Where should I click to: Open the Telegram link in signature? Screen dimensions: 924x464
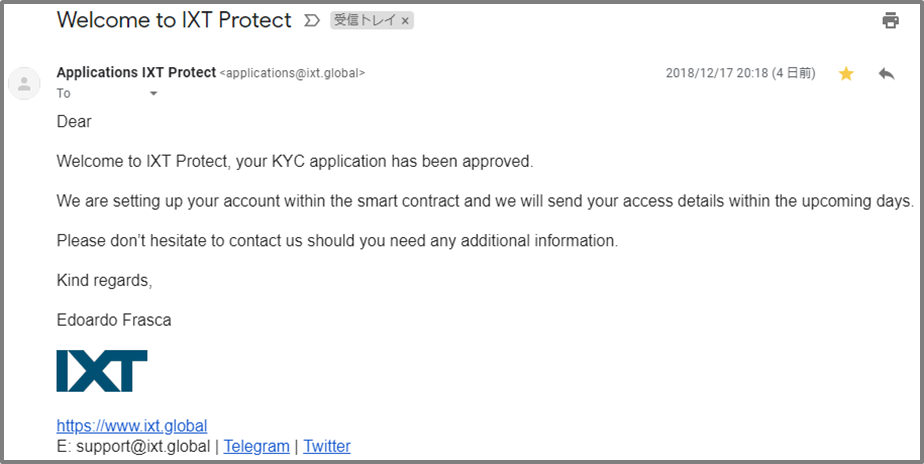tap(256, 446)
